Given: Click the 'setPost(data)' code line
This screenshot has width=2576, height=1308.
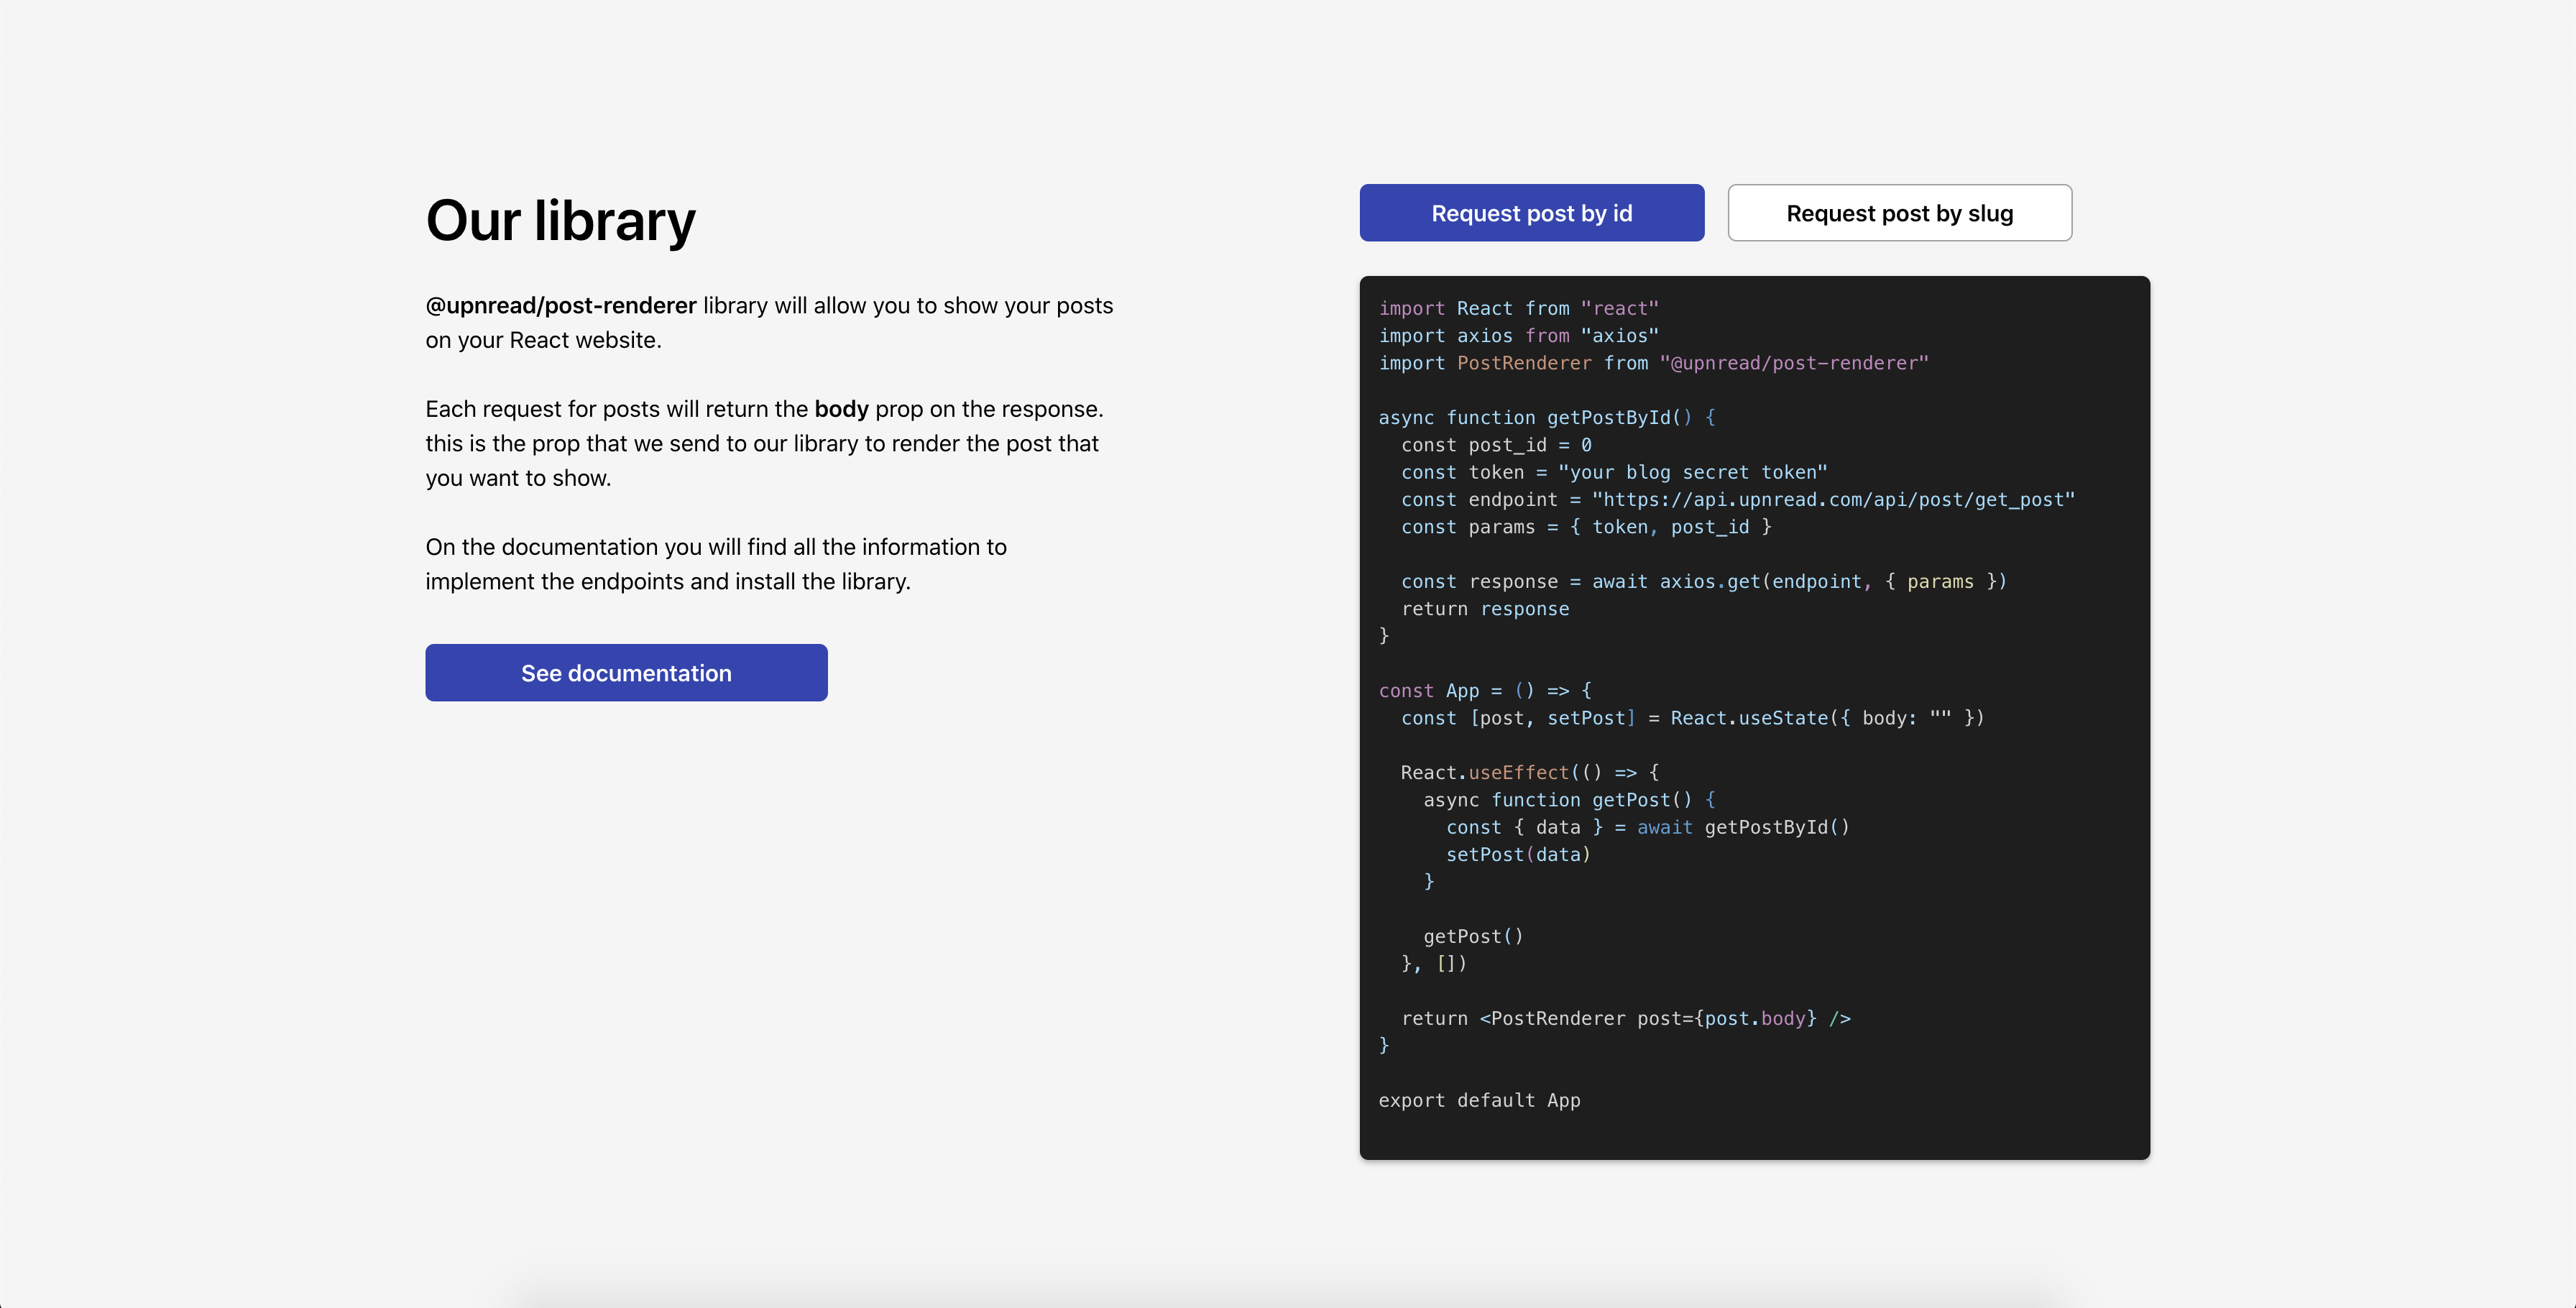Looking at the screenshot, I should [1517, 855].
